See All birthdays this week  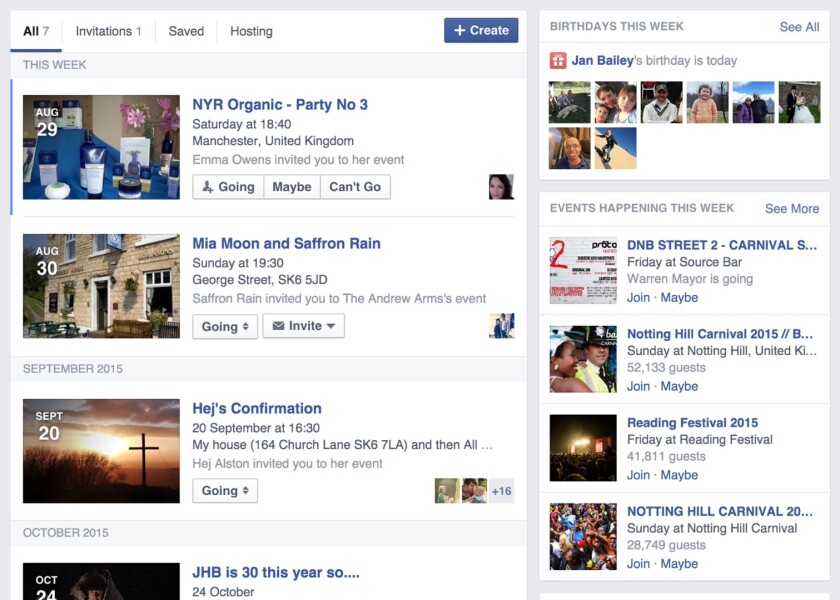coord(799,26)
